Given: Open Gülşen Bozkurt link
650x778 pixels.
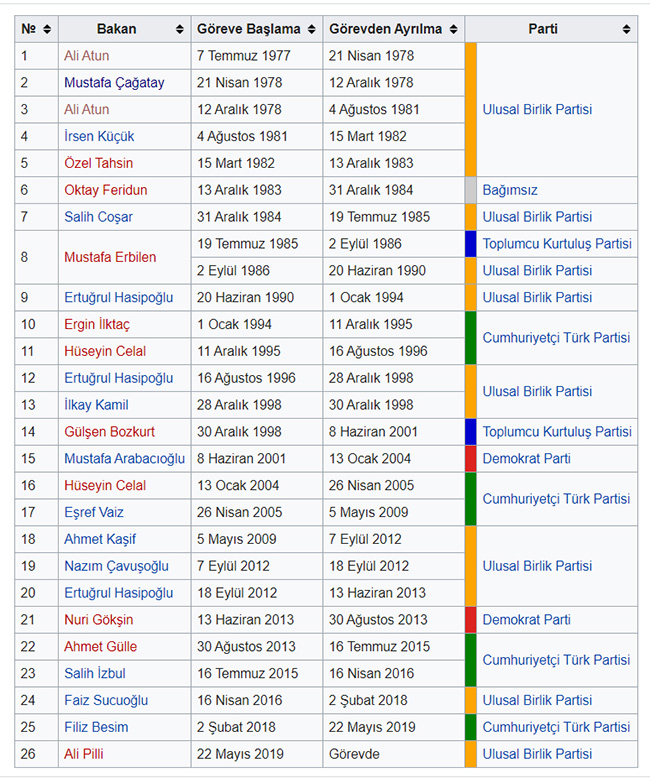Looking at the screenshot, I should [x=109, y=432].
